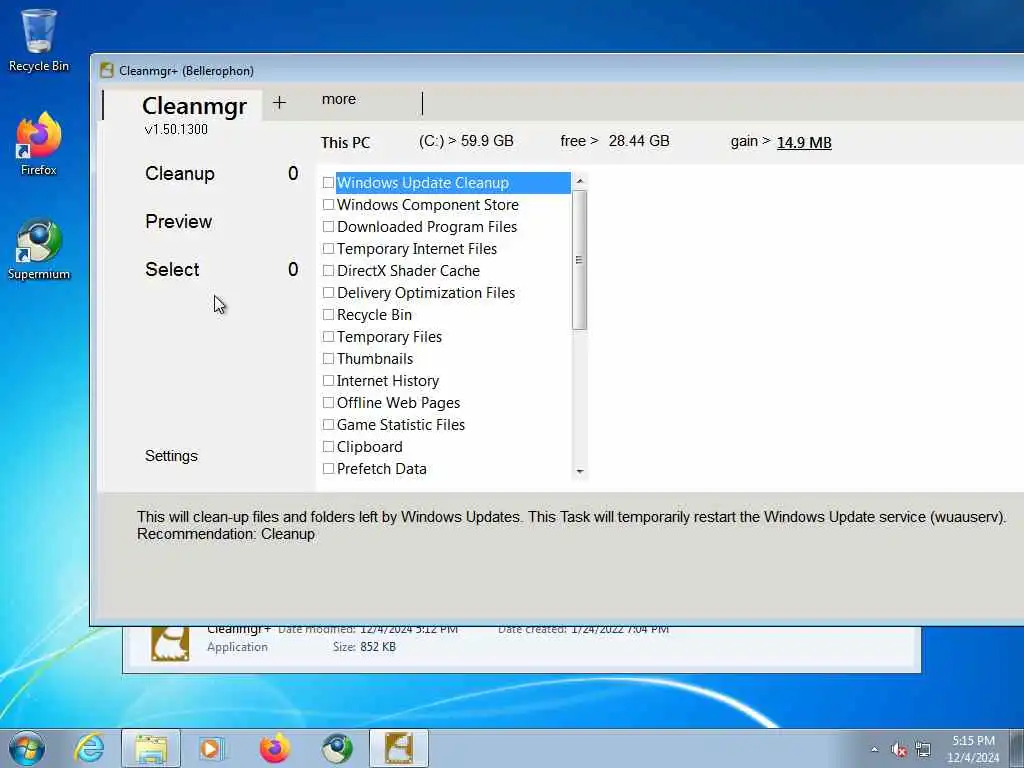Open the network tray icon
The height and width of the screenshot is (768, 1024).
923,749
